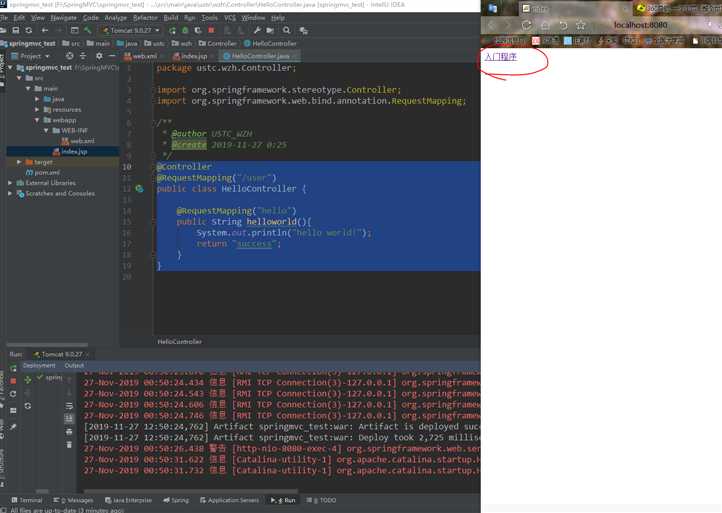The image size is (722, 513).
Task: Click the red Stop icon in Run panel
Action: [13, 381]
